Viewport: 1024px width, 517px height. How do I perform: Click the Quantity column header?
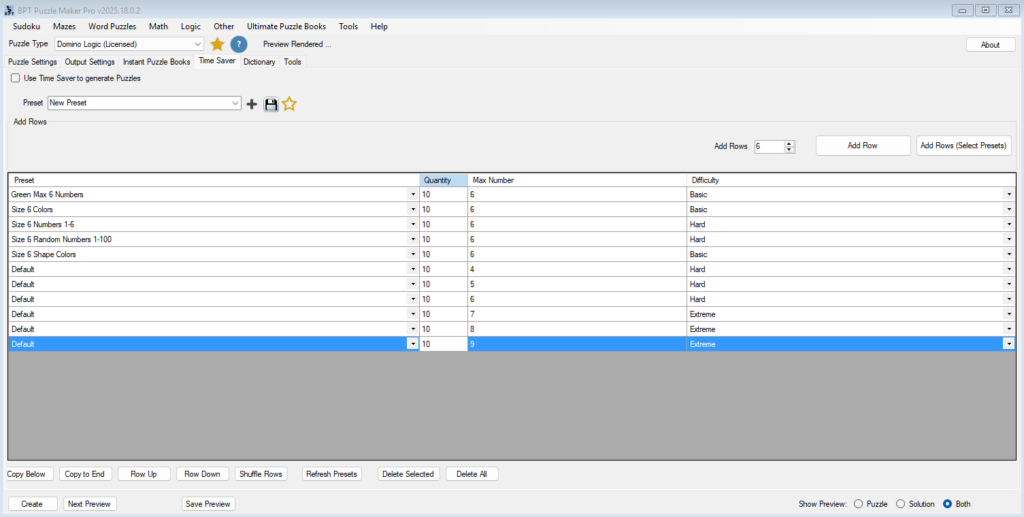click(x=443, y=180)
